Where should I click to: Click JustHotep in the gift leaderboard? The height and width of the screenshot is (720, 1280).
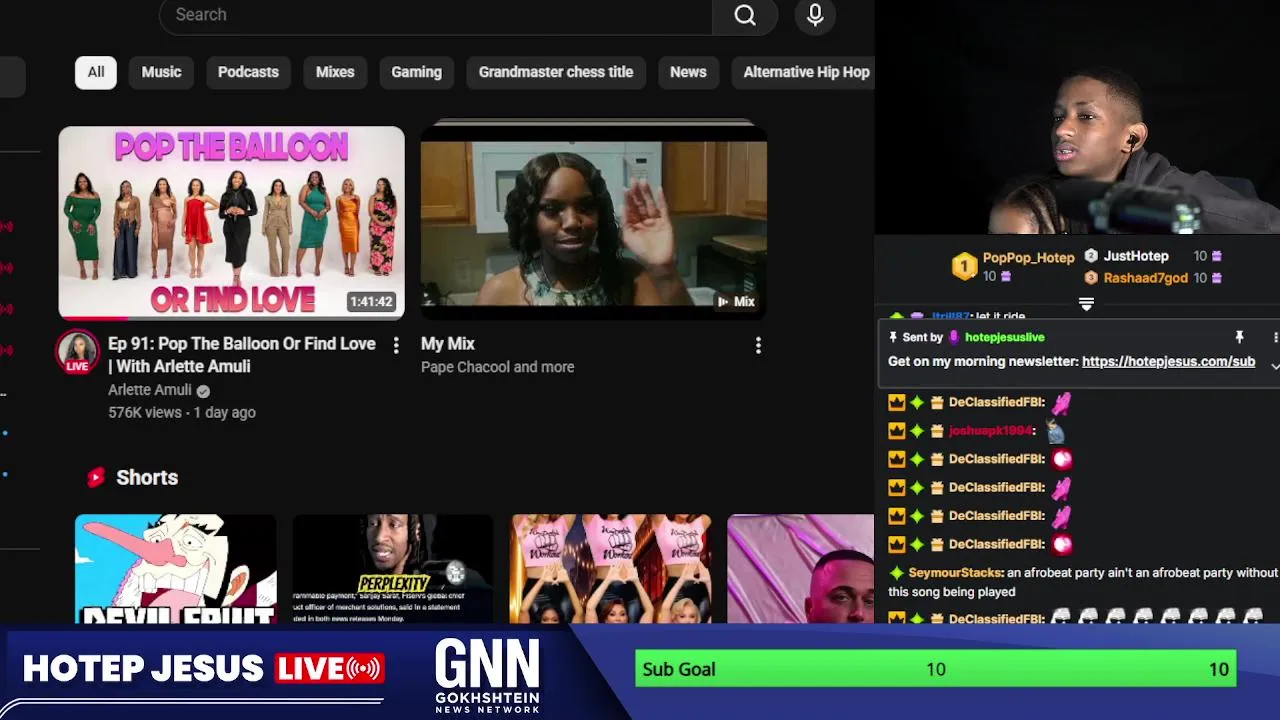pyautogui.click(x=1136, y=256)
